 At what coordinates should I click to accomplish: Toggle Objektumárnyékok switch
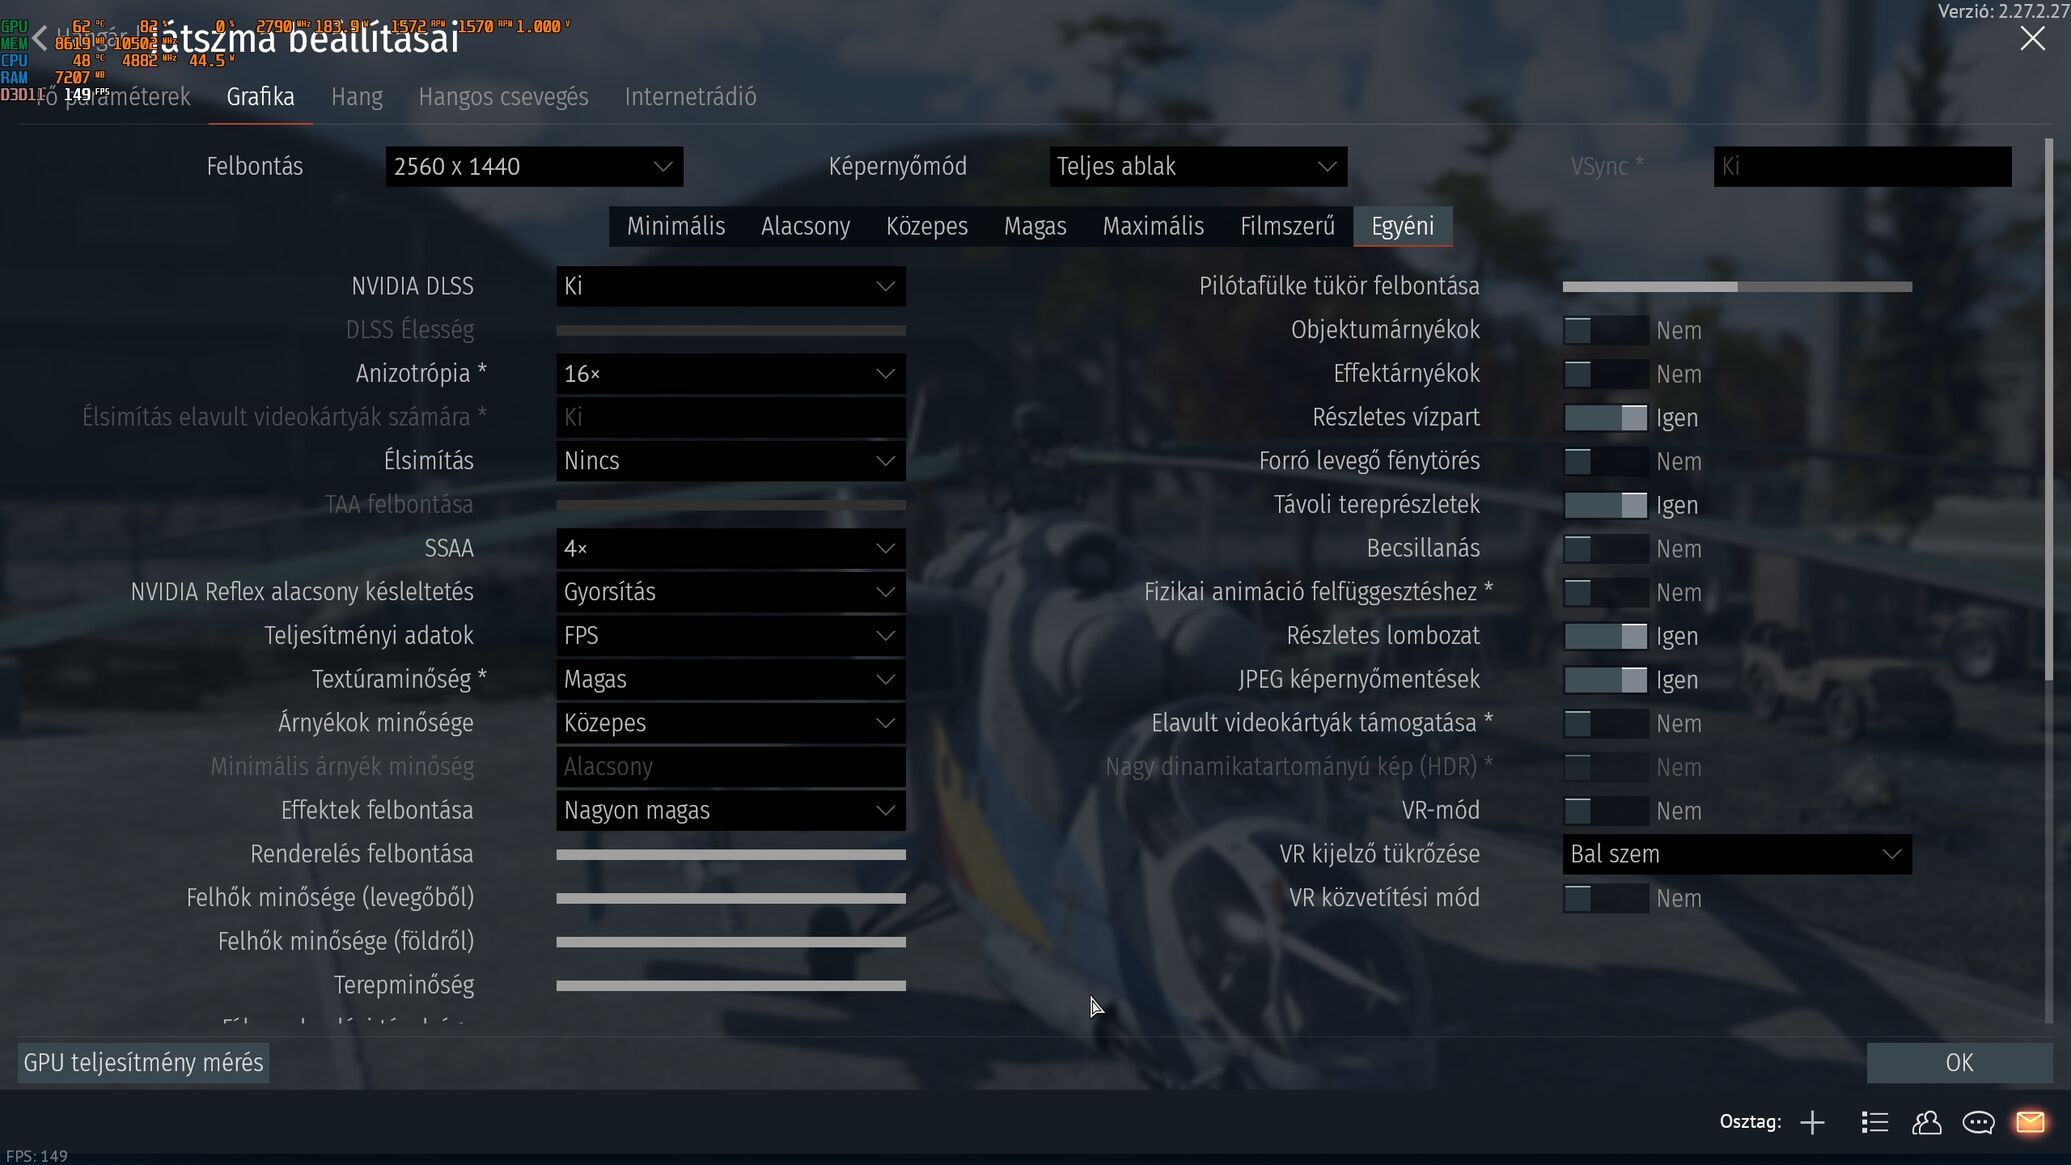pos(1605,330)
